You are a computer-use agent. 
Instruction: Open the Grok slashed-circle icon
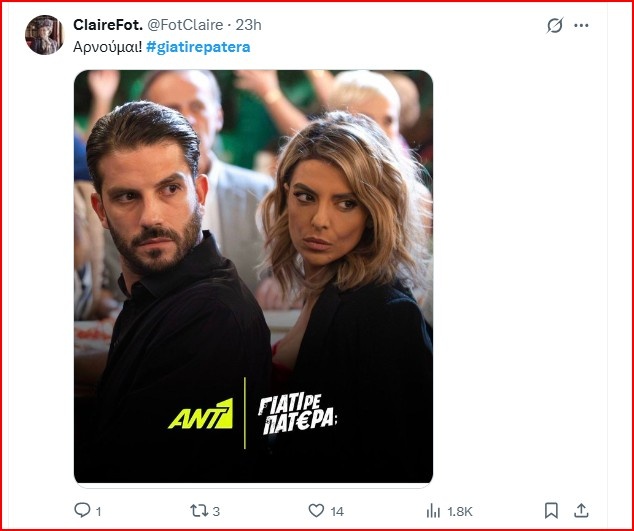point(555,26)
